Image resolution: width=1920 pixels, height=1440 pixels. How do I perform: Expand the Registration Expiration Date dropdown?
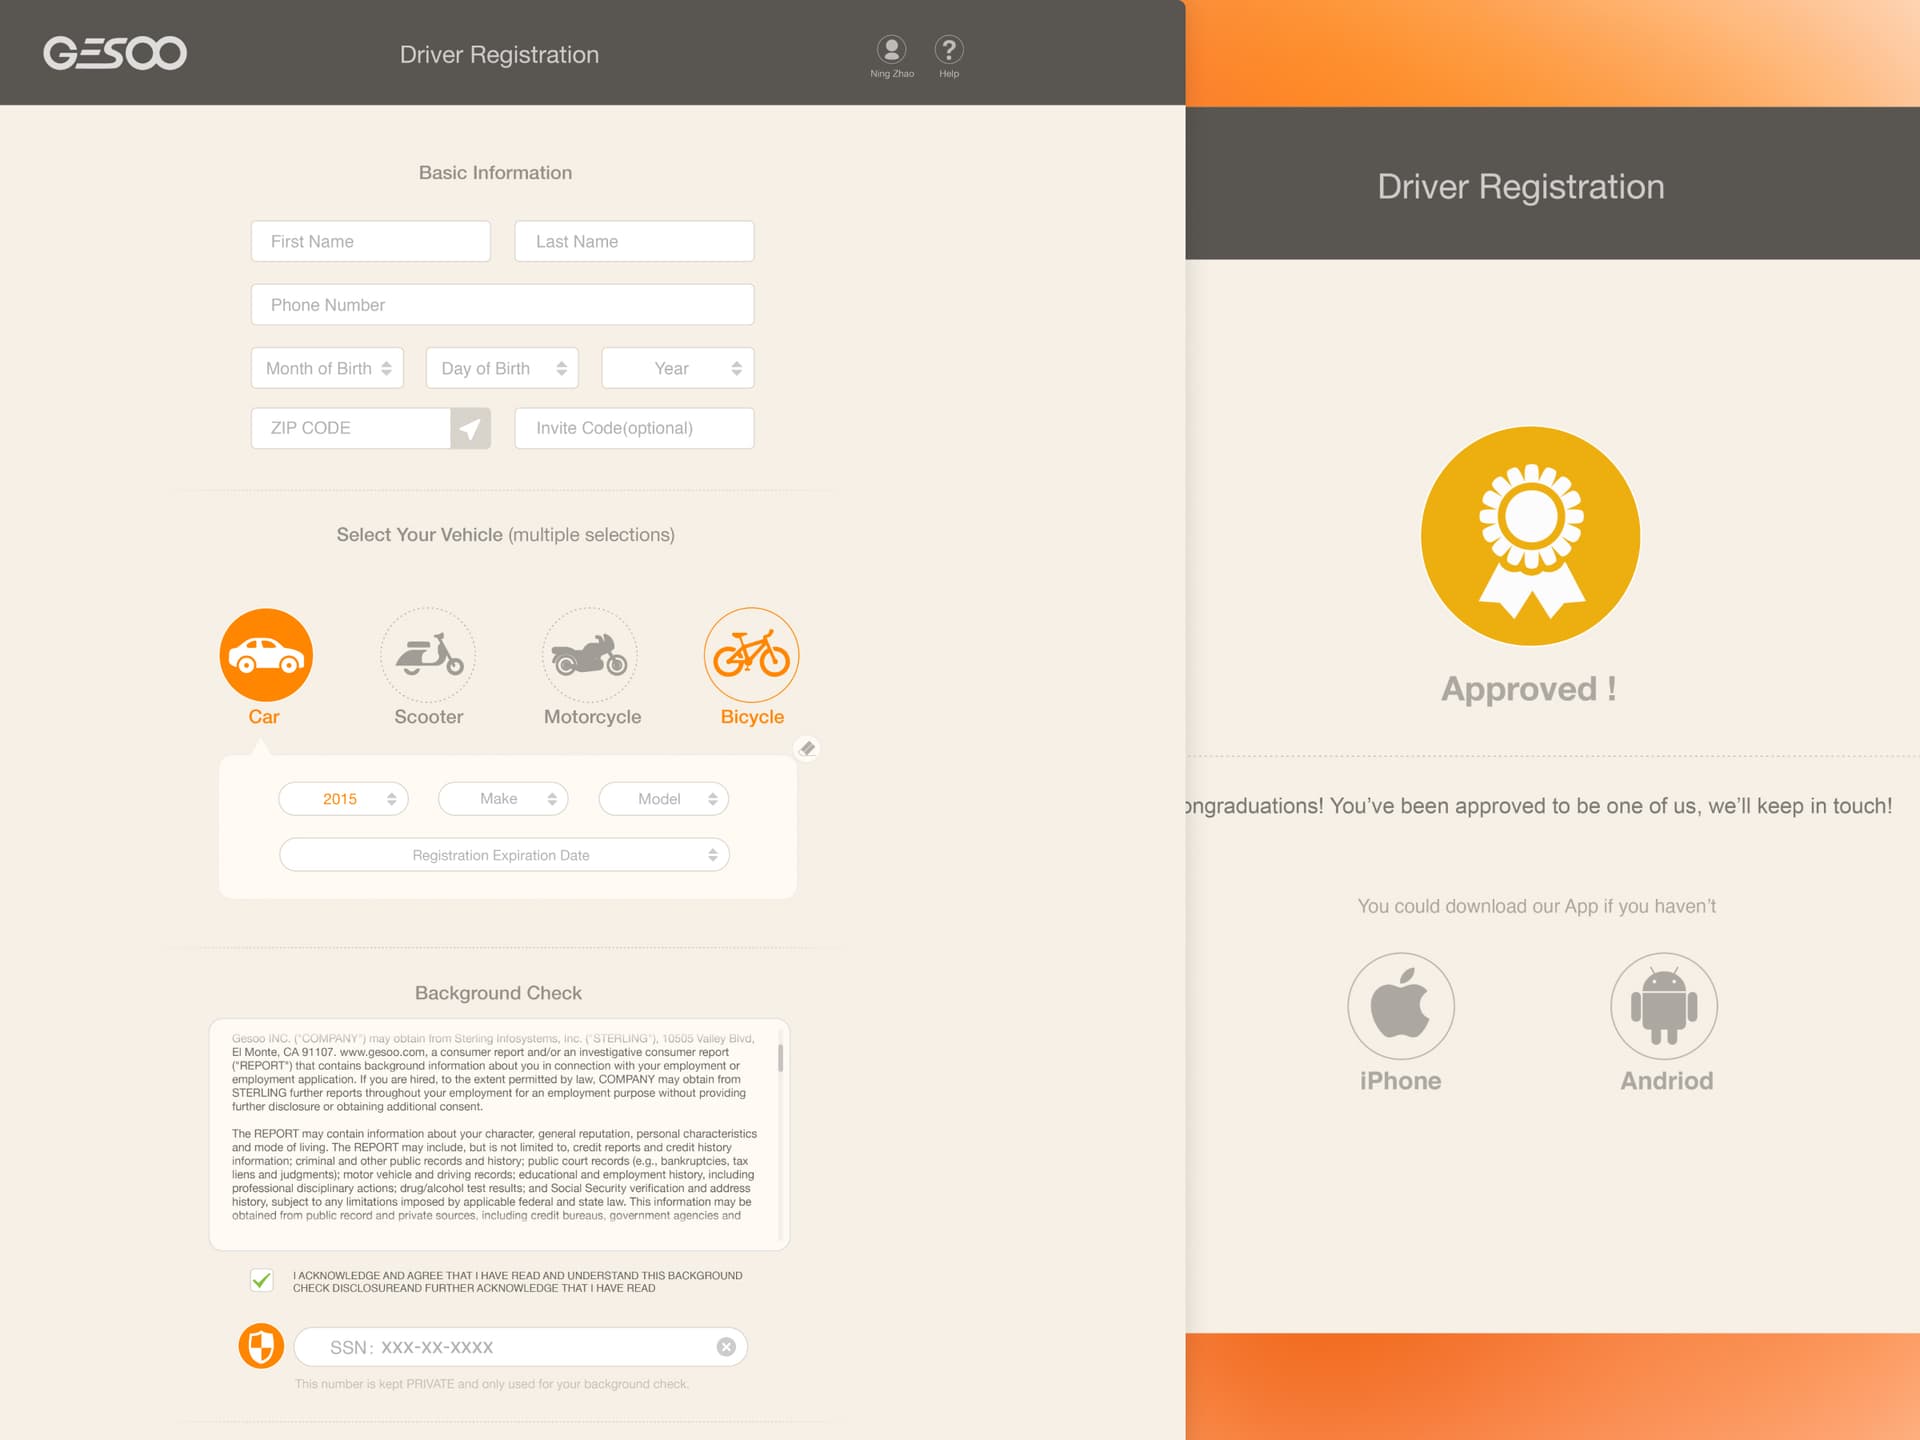505,856
